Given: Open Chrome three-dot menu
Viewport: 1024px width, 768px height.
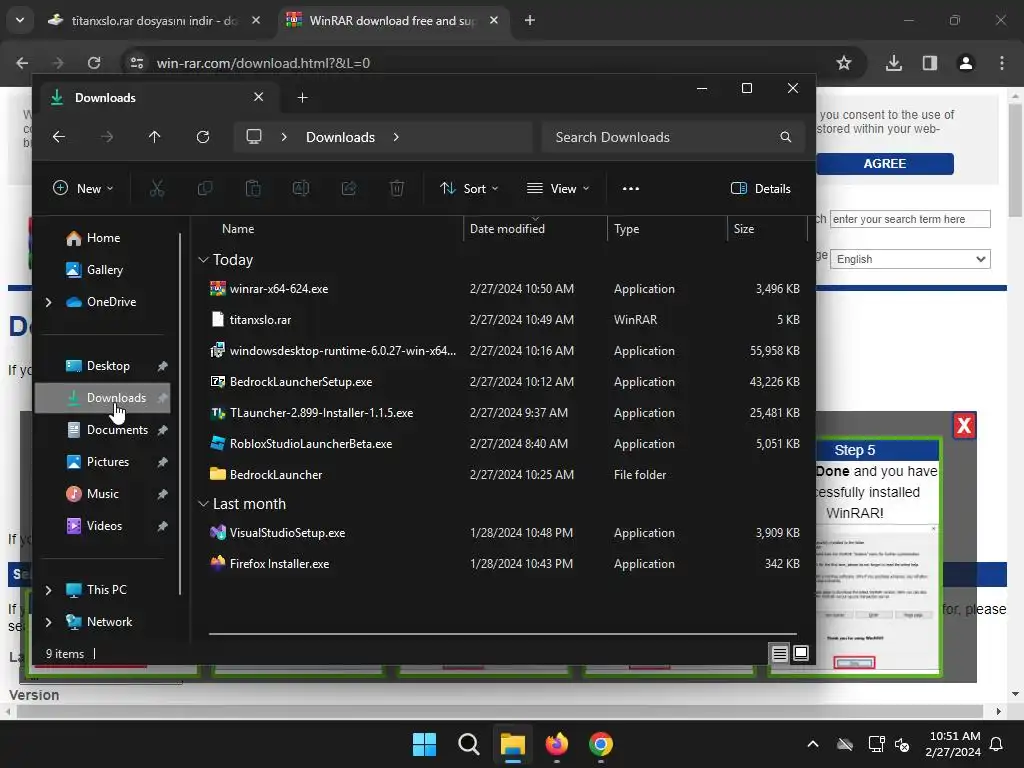Looking at the screenshot, I should [1002, 63].
